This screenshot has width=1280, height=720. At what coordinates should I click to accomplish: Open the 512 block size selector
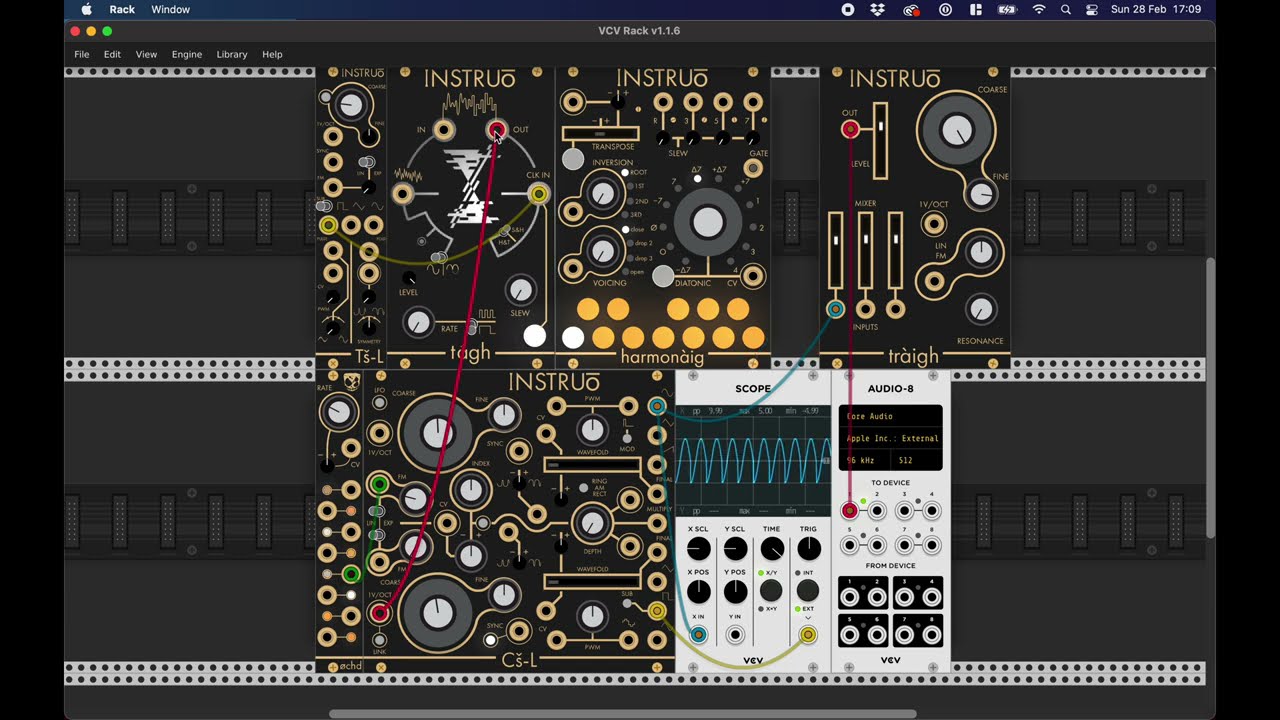tap(917, 461)
